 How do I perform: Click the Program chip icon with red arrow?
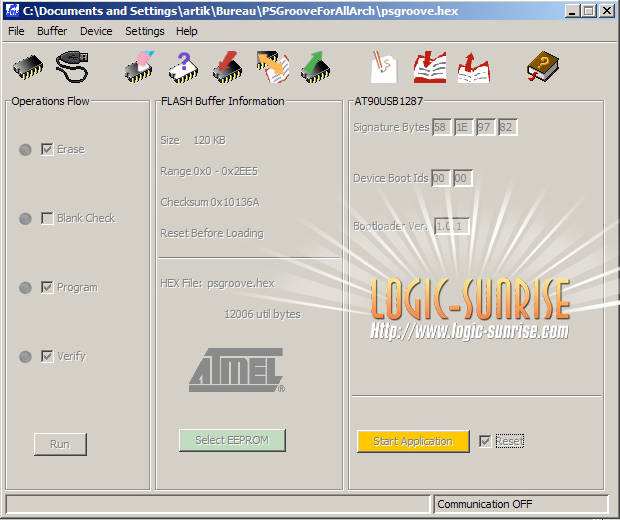227,67
